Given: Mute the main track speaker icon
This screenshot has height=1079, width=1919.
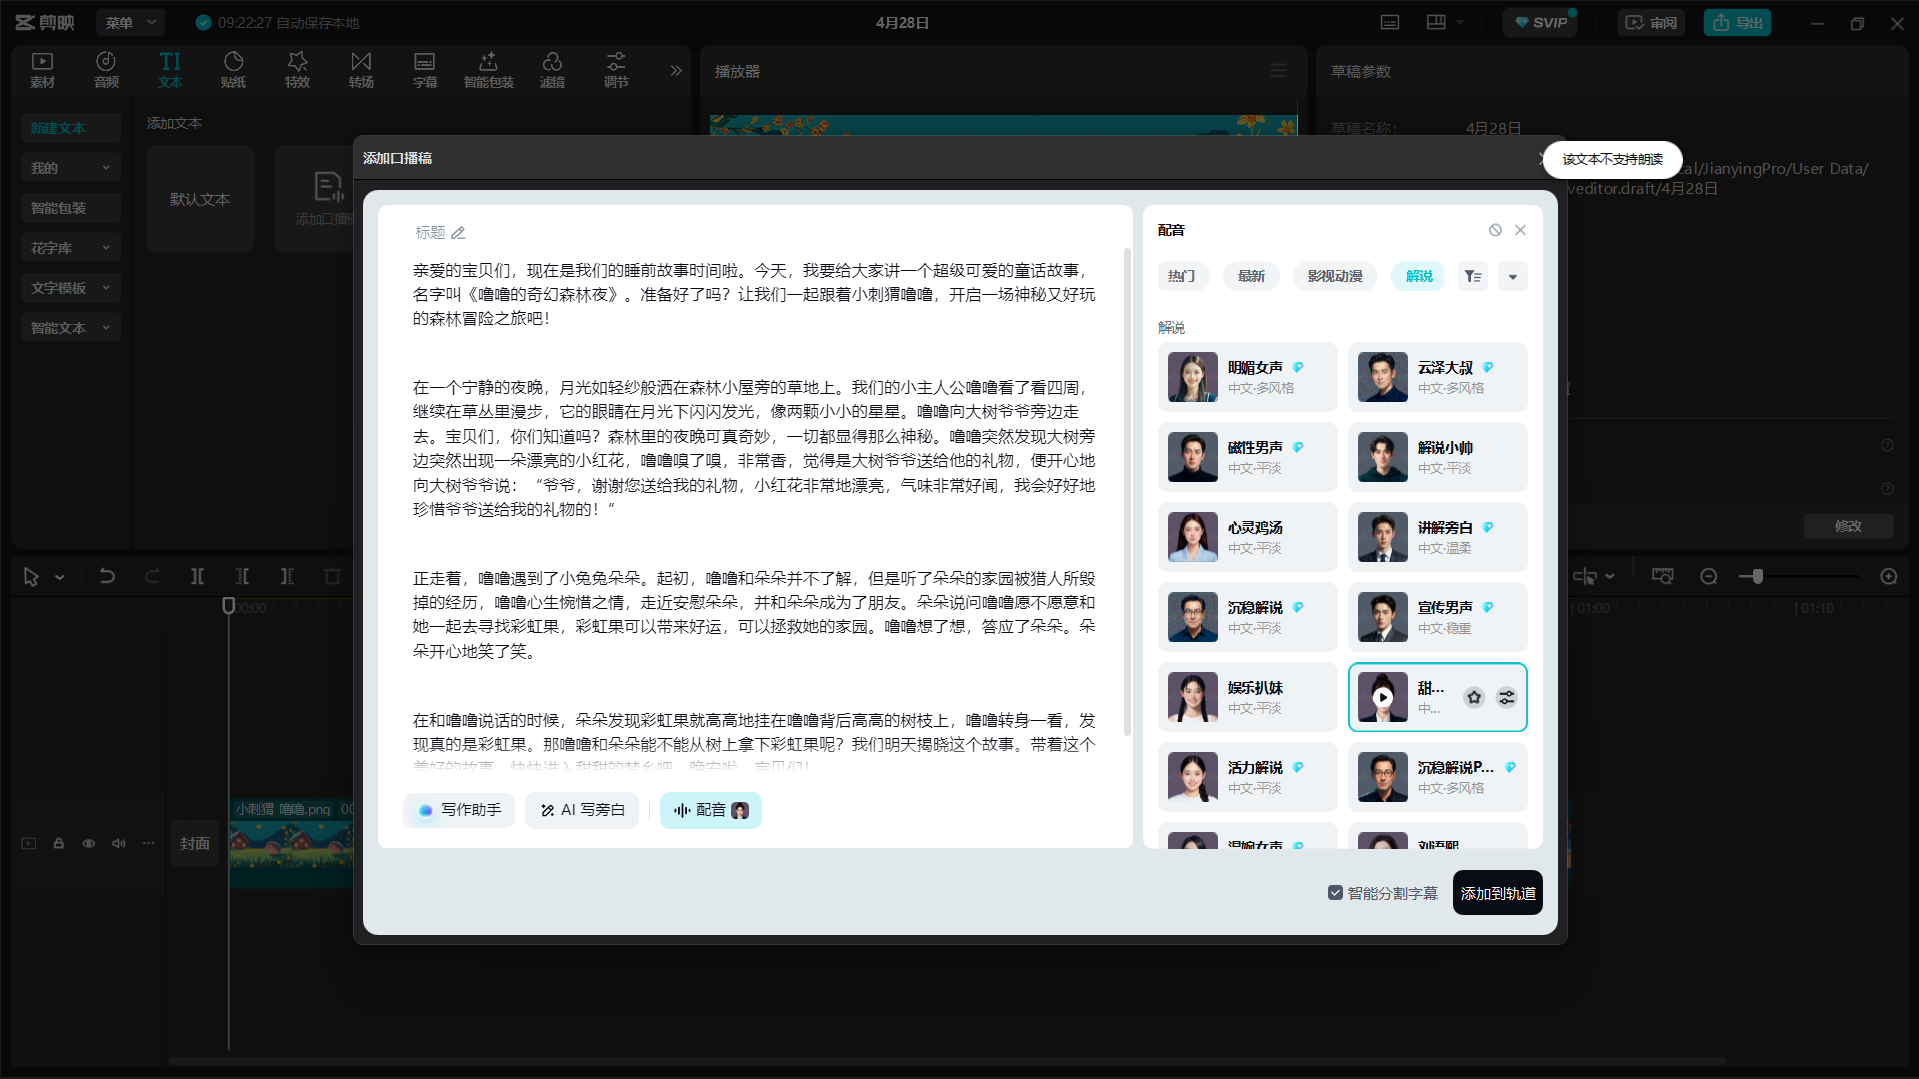Looking at the screenshot, I should (119, 843).
